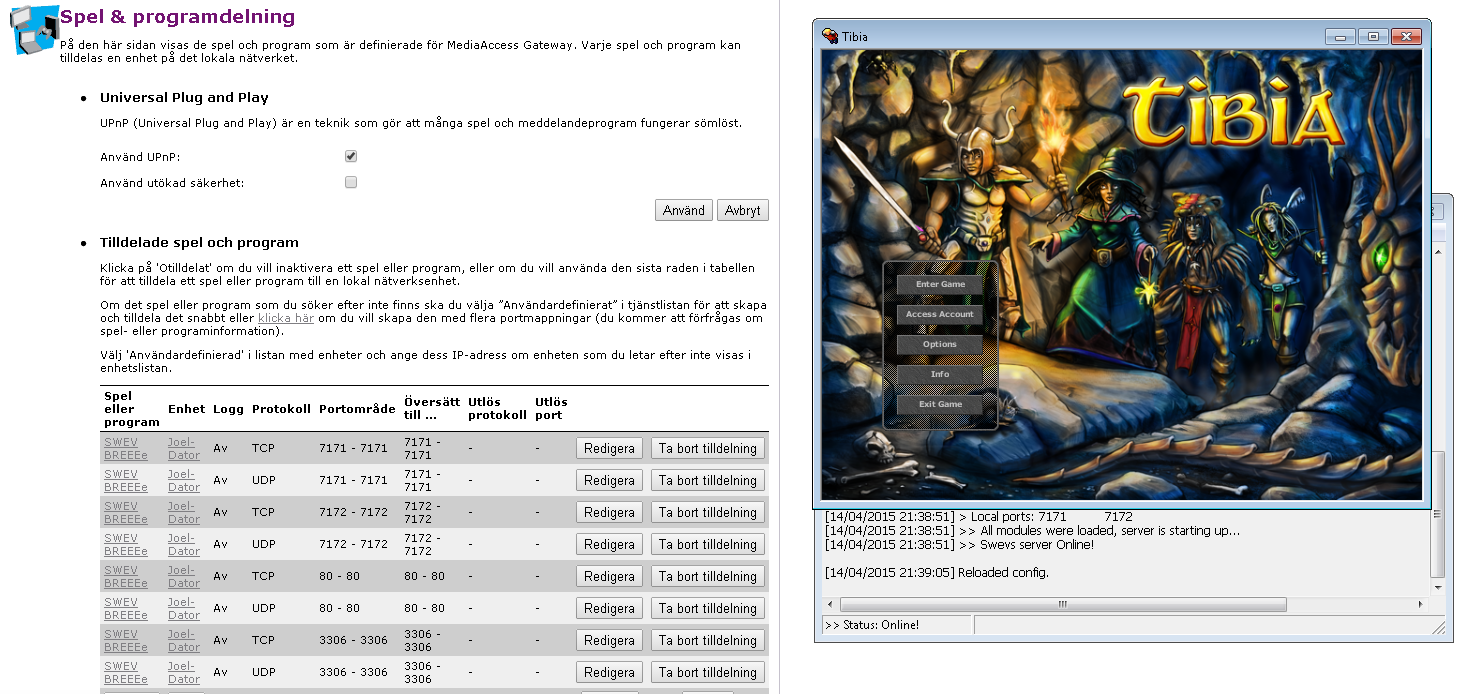Click Ta bort tilldelning for TCP 7172 row
Viewport: 1472px width, 694px height.
click(x=708, y=512)
